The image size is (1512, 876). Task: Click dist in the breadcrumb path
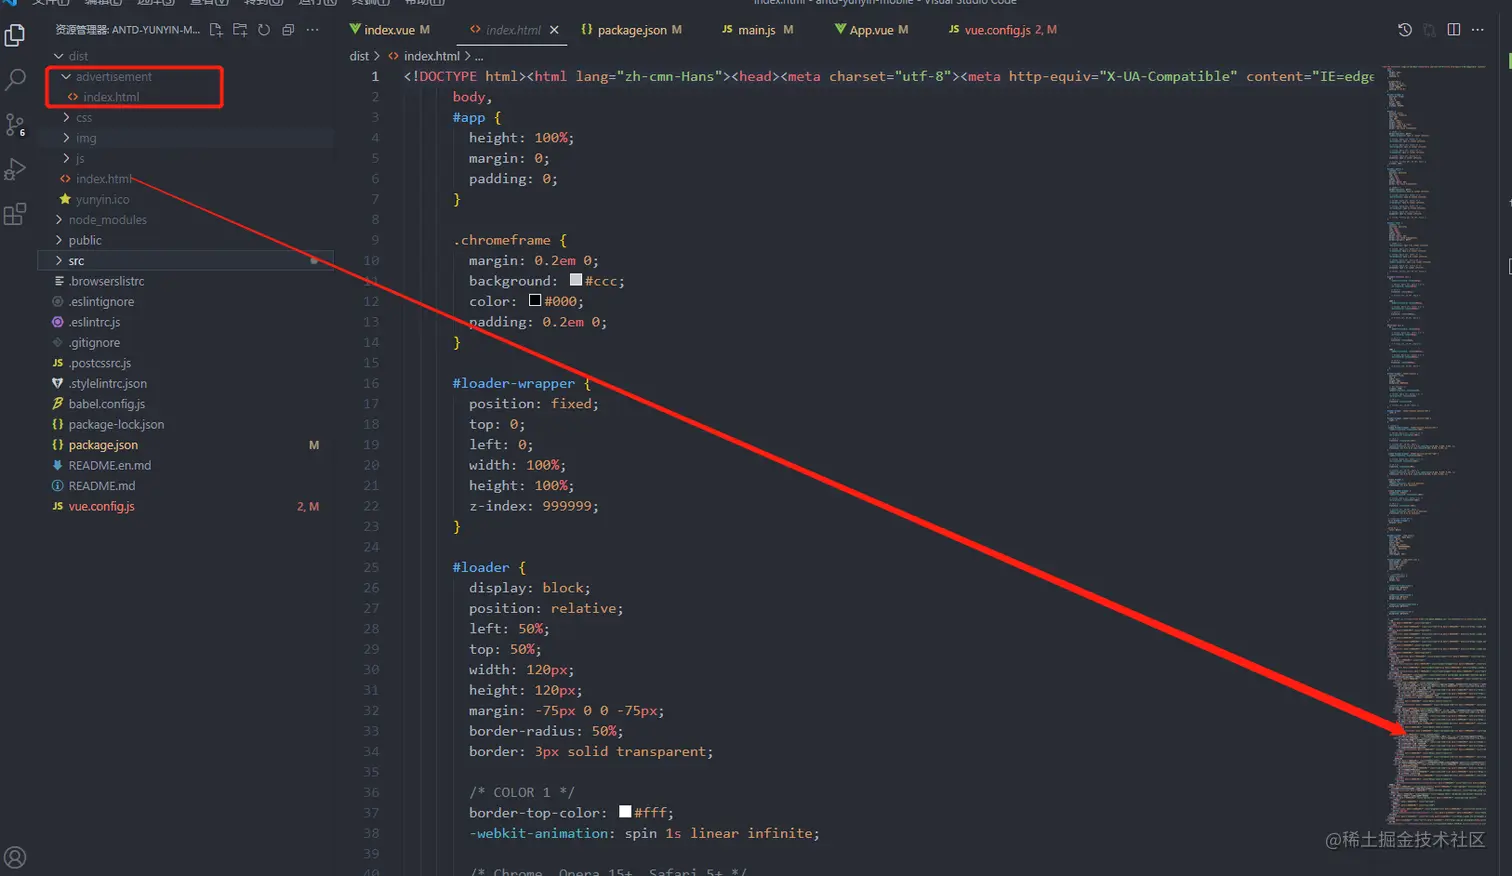[359, 56]
